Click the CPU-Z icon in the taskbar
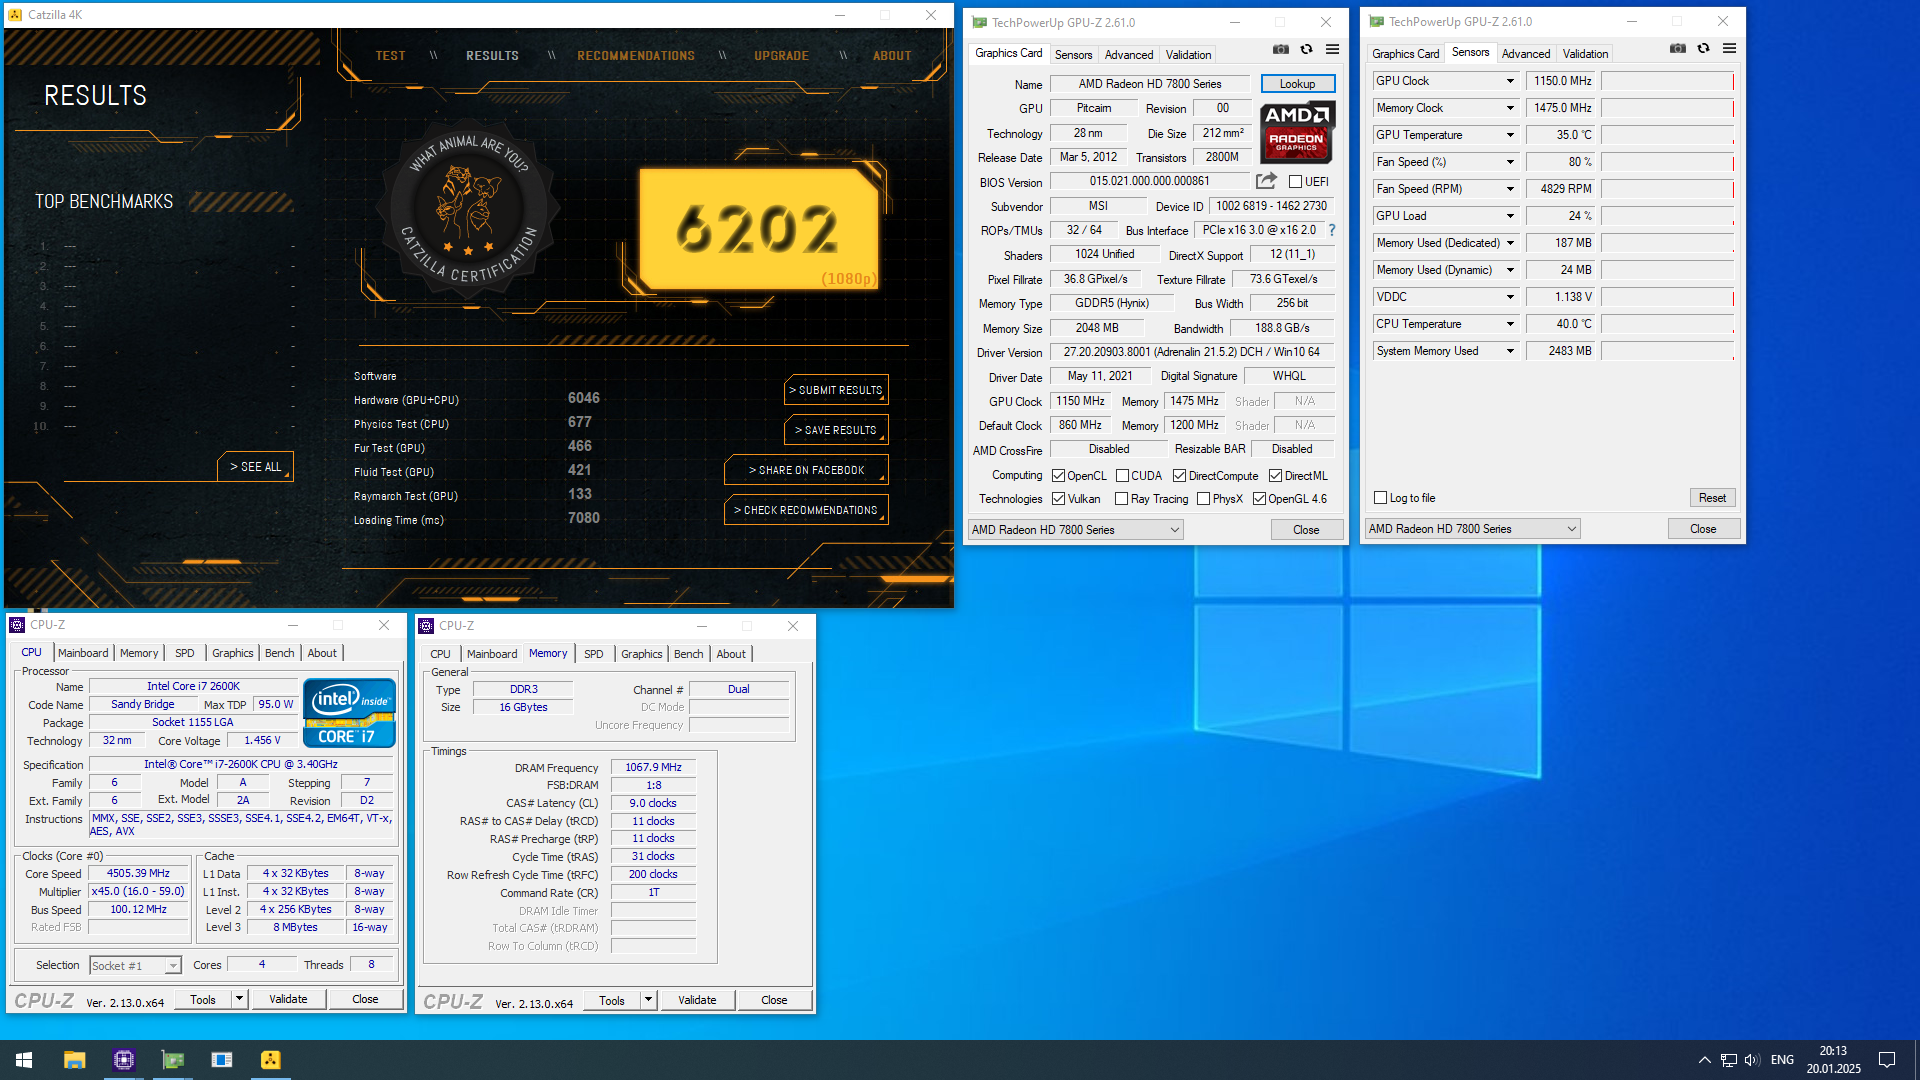 pos(124,1060)
